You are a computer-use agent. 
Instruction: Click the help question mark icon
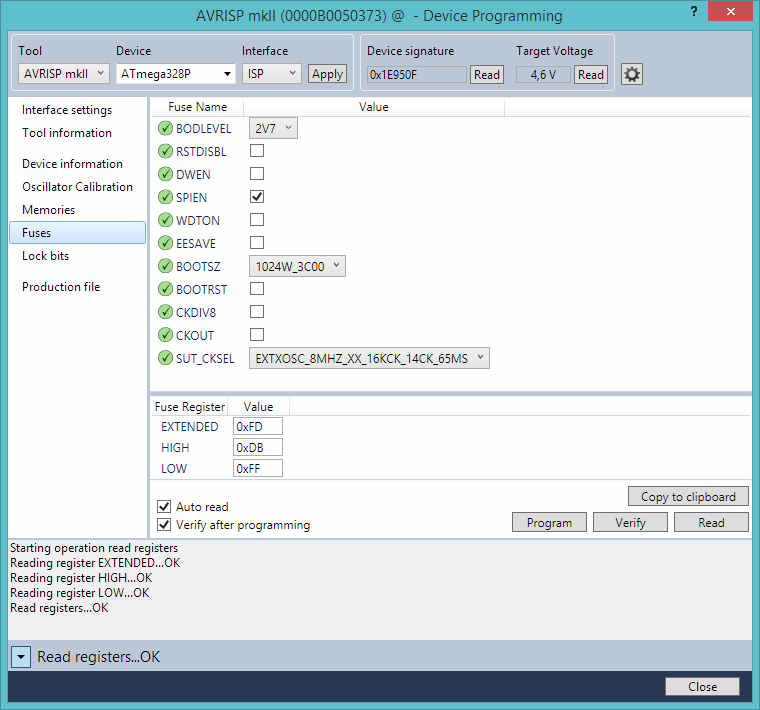pyautogui.click(x=694, y=11)
